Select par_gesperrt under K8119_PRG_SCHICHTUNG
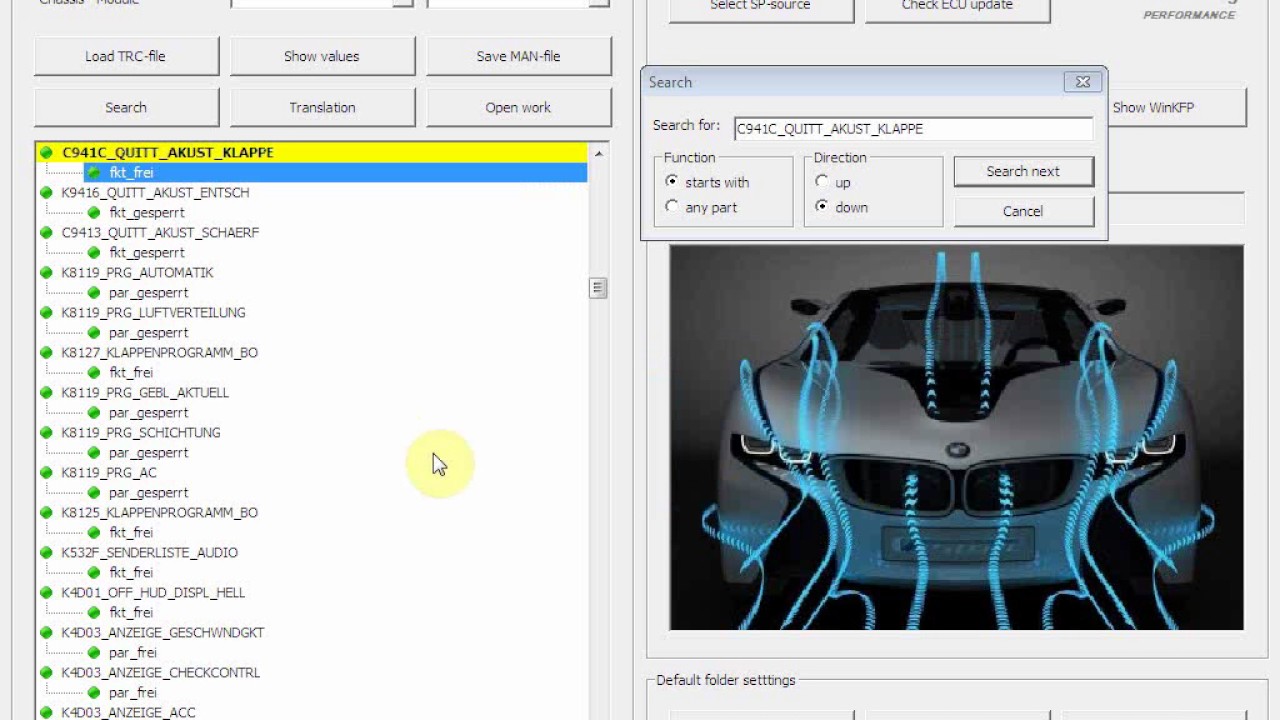This screenshot has width=1280, height=720. tap(148, 453)
